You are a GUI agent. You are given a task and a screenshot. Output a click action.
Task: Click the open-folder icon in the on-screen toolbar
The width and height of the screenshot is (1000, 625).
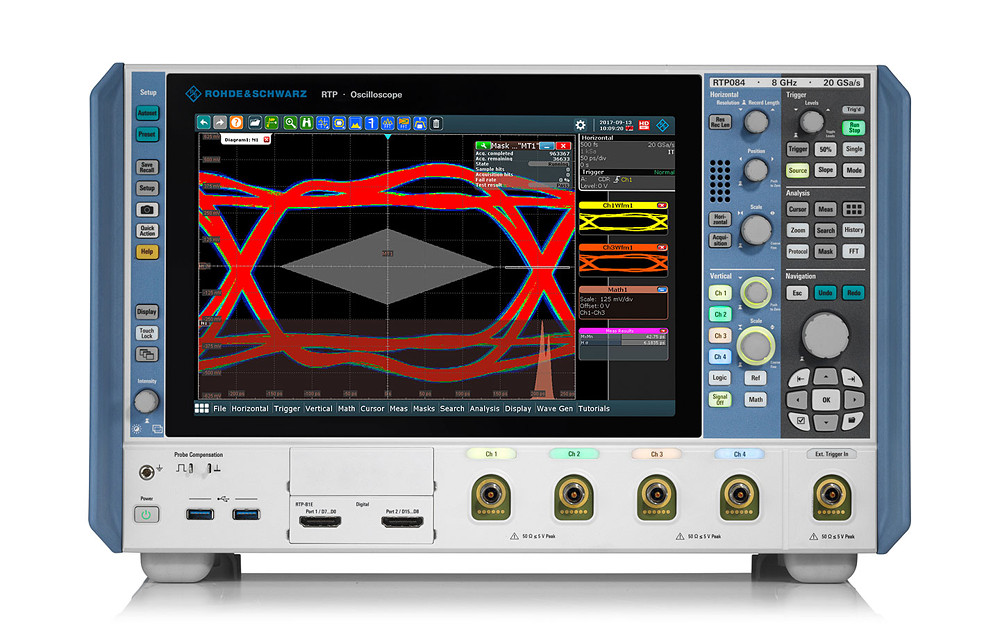pyautogui.click(x=255, y=123)
